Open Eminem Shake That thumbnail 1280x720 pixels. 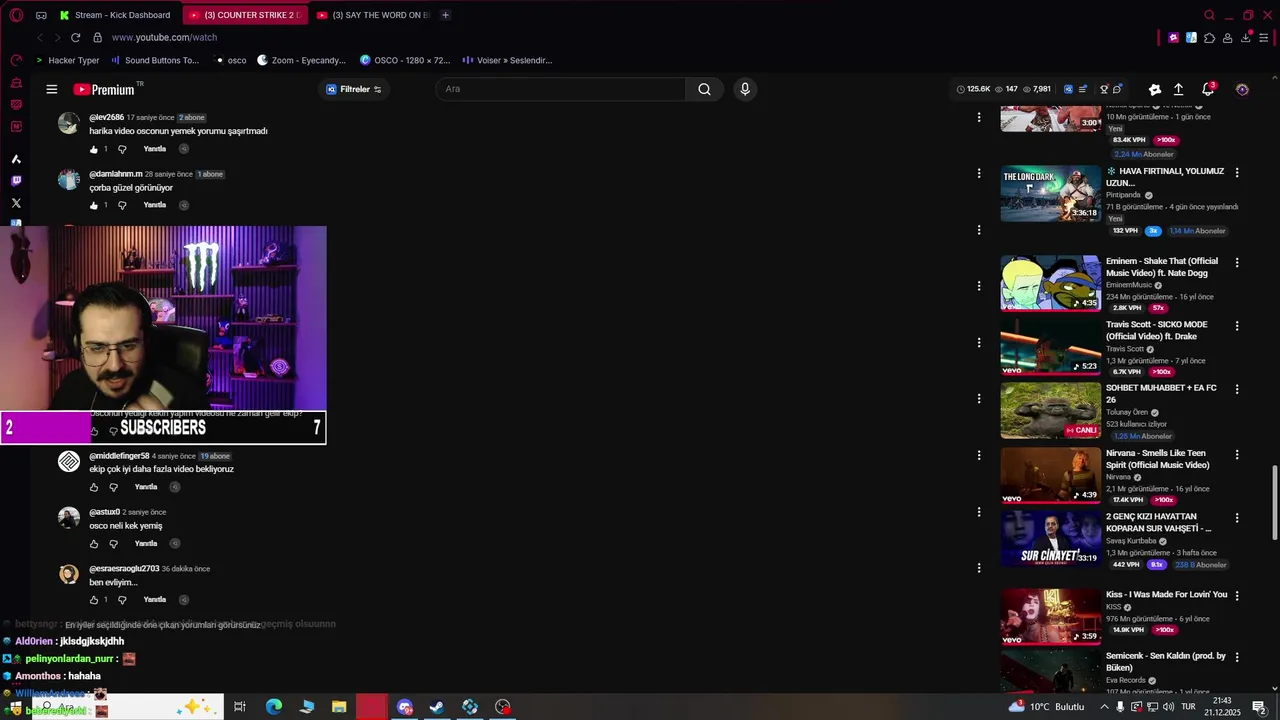pyautogui.click(x=1051, y=283)
